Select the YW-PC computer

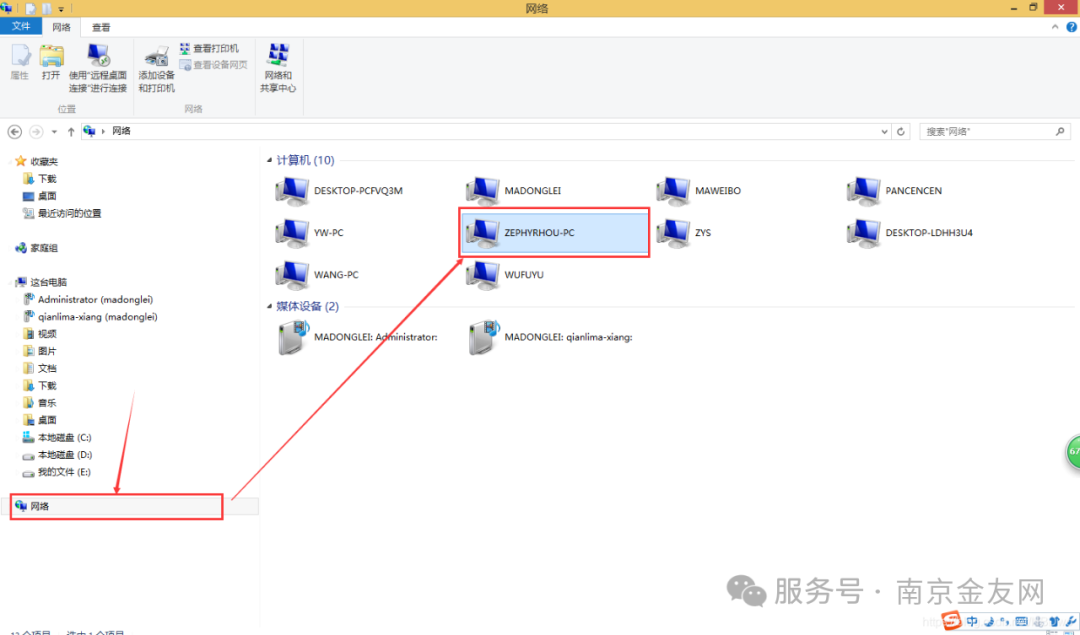click(x=309, y=233)
